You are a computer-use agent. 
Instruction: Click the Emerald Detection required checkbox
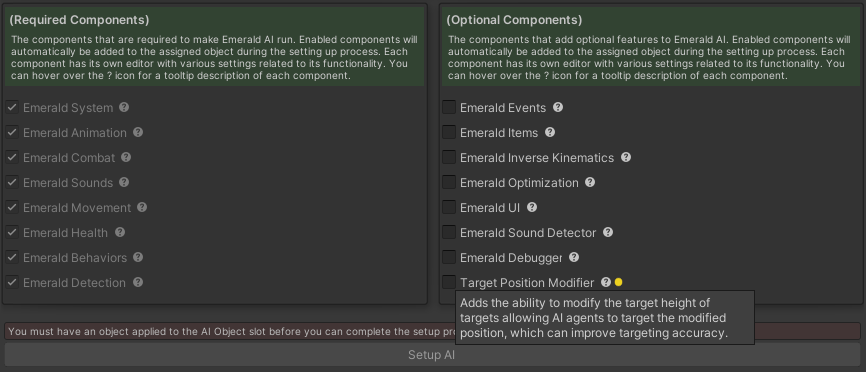pyautogui.click(x=12, y=282)
